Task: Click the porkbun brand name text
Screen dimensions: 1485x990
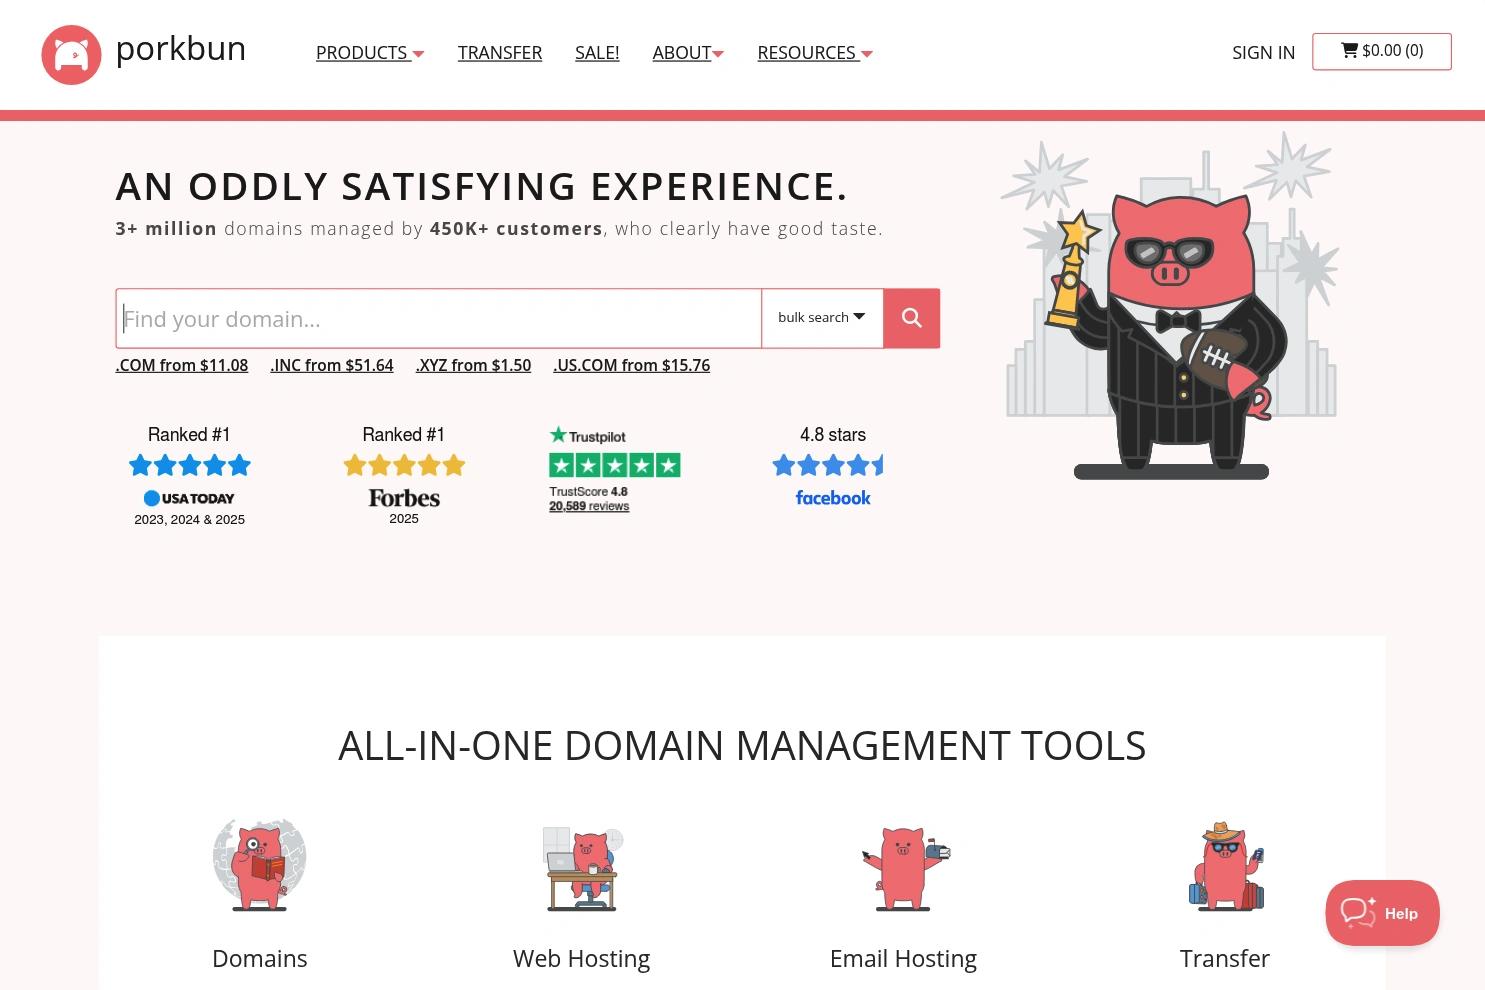Action: (181, 49)
